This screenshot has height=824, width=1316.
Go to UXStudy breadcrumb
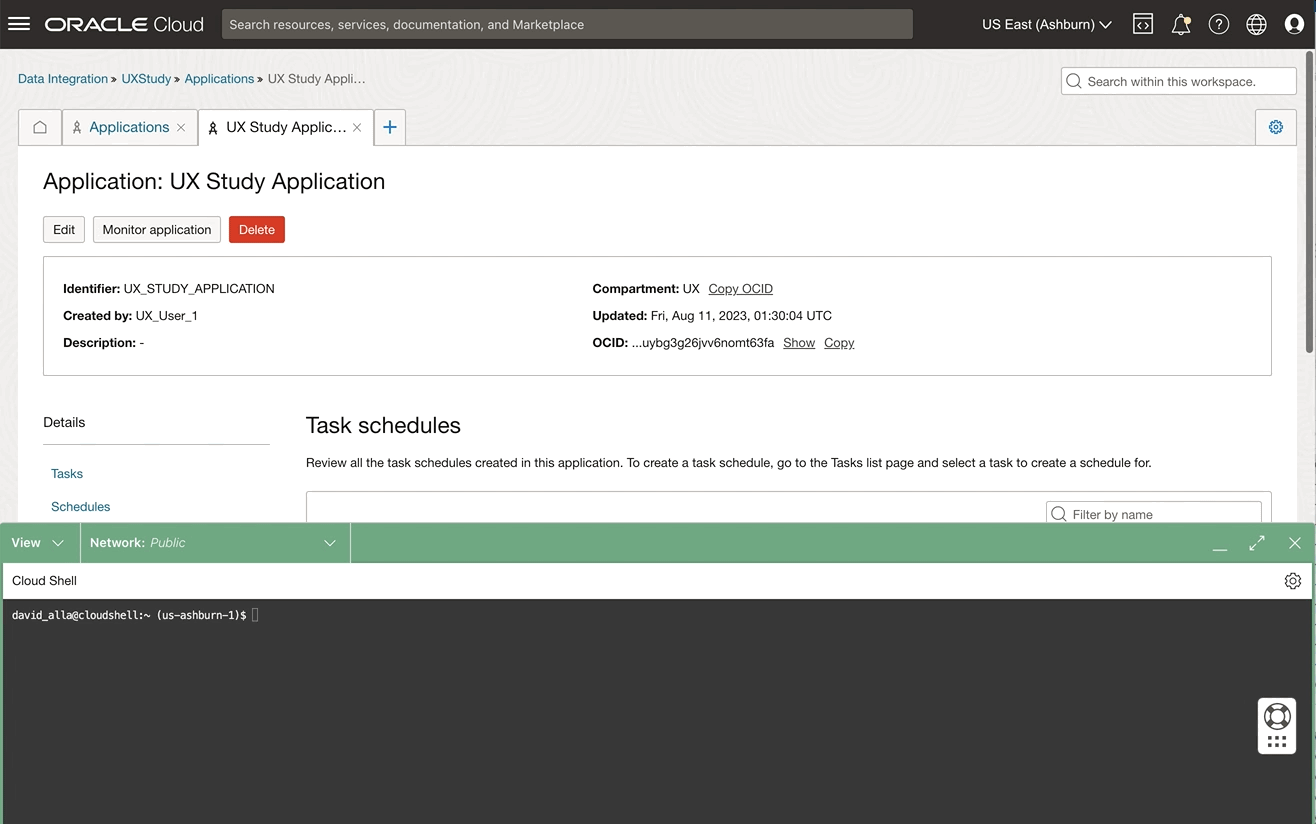pos(146,79)
